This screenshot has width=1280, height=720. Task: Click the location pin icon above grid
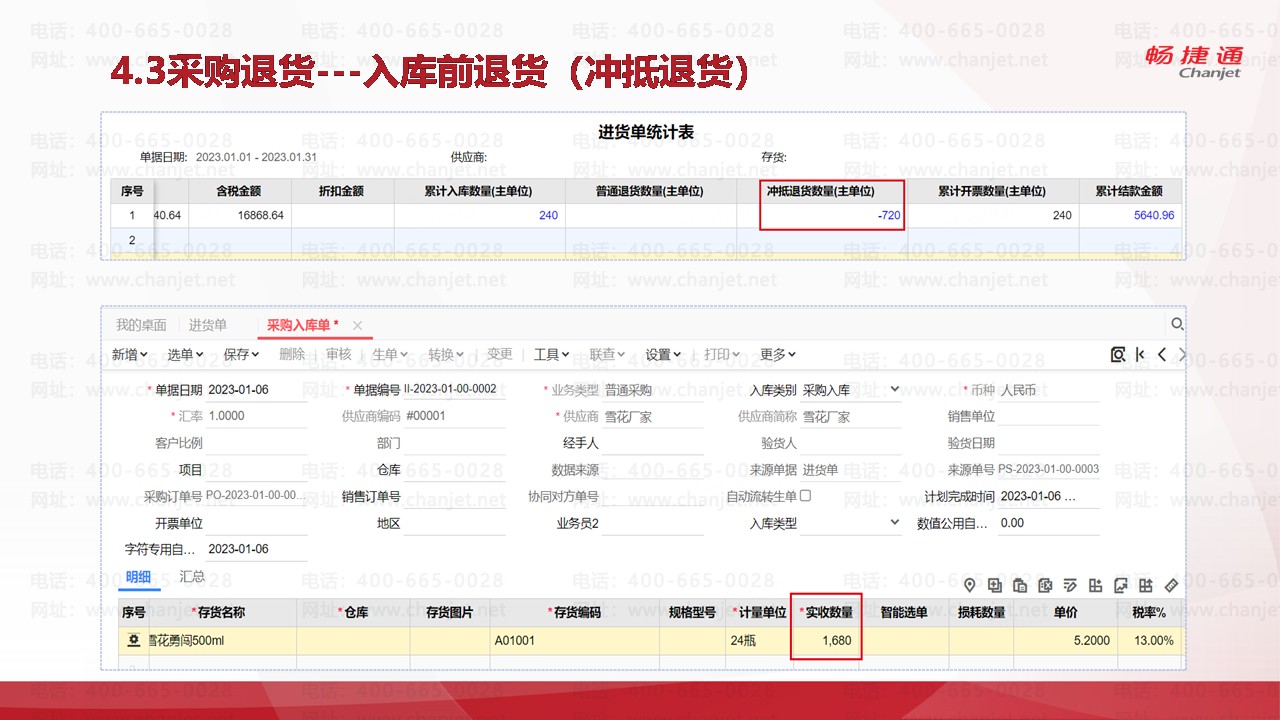point(969,586)
